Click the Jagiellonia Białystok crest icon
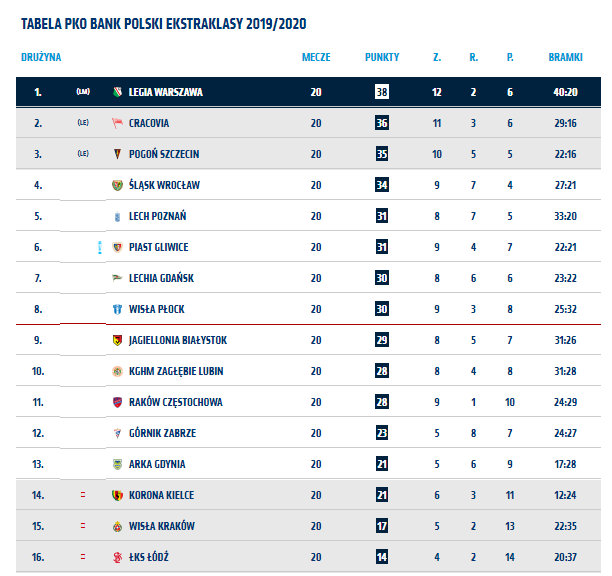 pyautogui.click(x=117, y=340)
